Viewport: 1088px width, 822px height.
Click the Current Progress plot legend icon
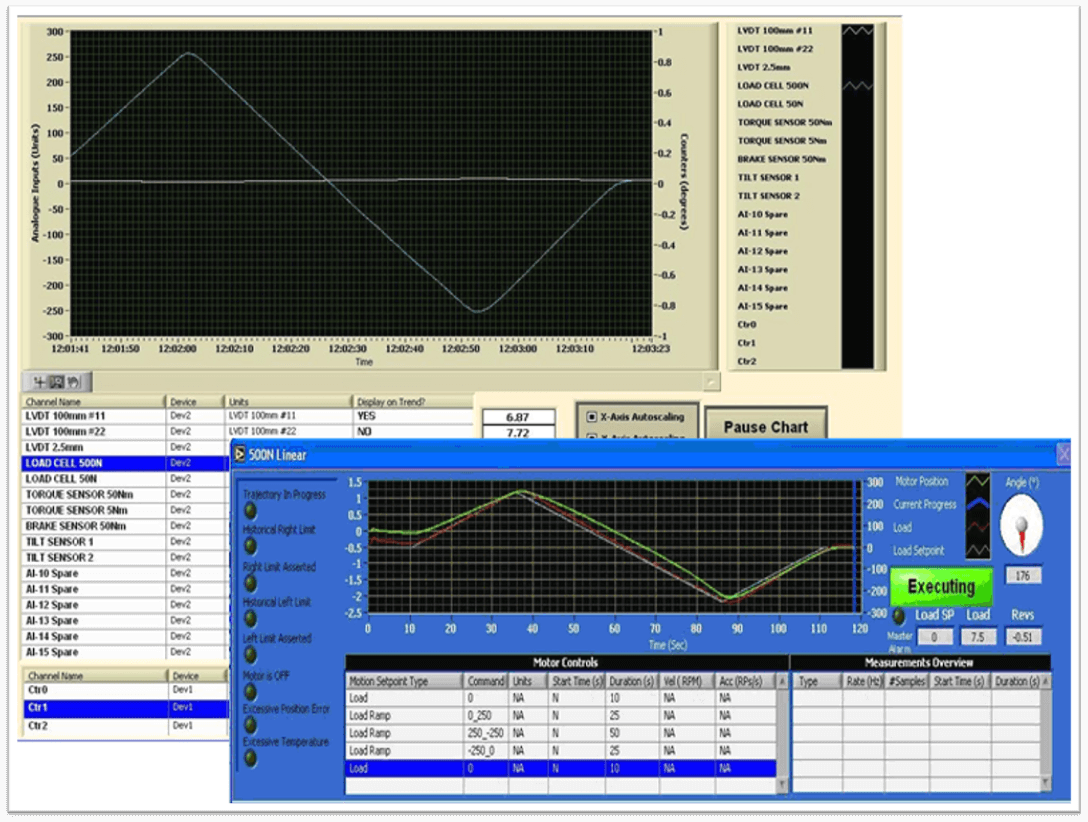tap(978, 505)
